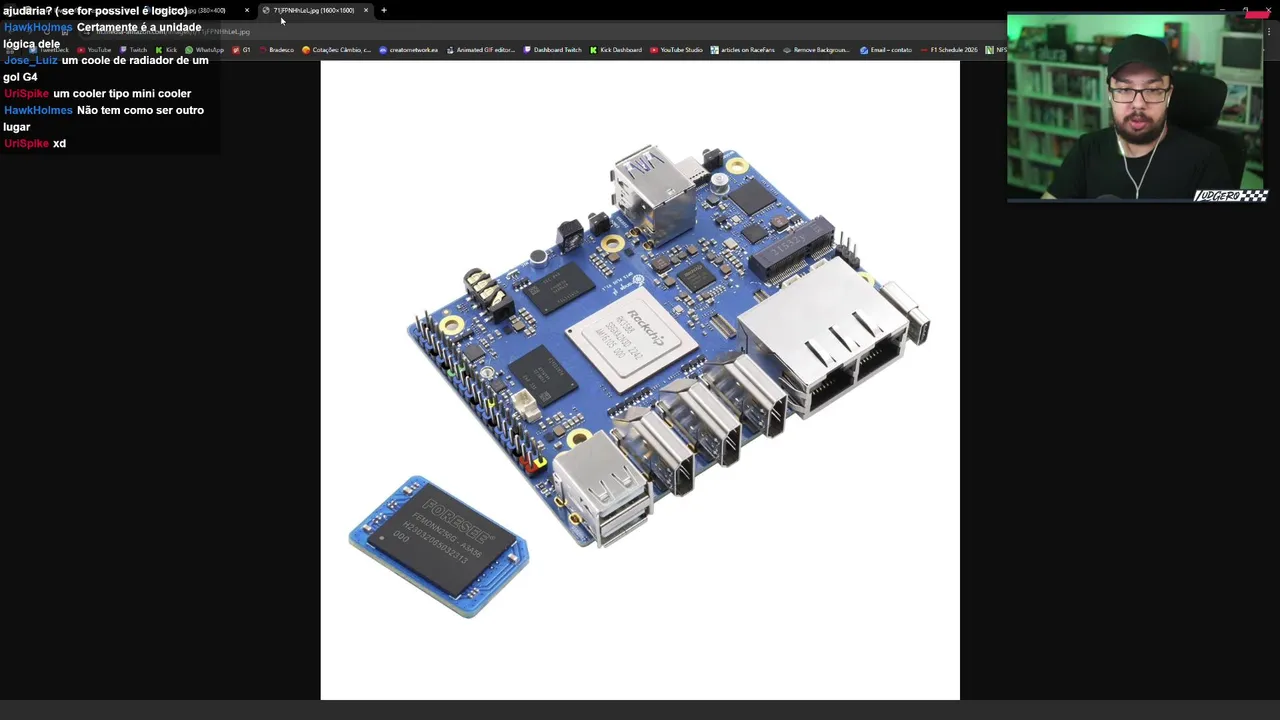Click UriSpike's username beside 'xd'
The image size is (1280, 720).
pos(26,144)
